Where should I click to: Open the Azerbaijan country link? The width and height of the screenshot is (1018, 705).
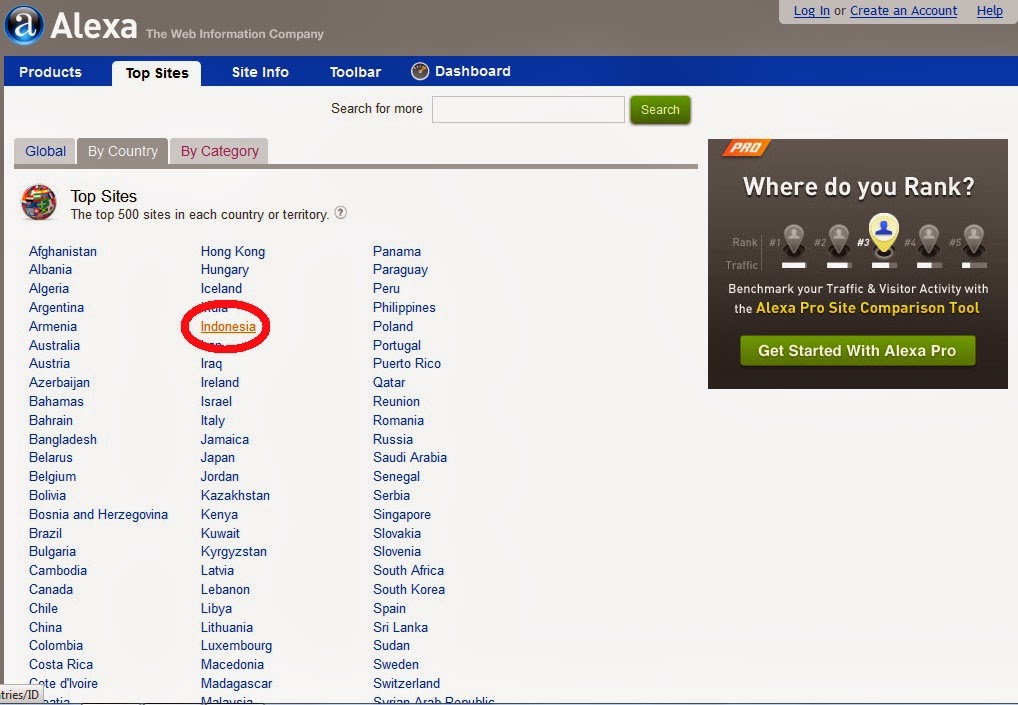click(x=59, y=382)
